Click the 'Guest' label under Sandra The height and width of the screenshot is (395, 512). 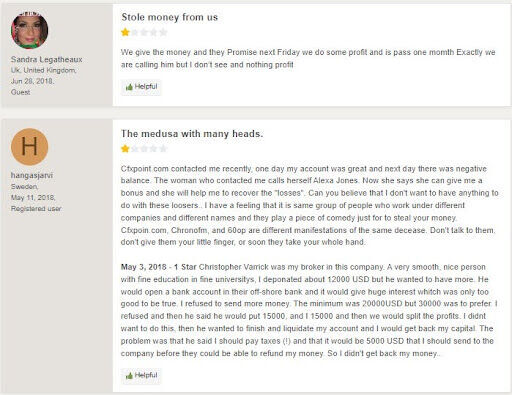click(x=20, y=92)
